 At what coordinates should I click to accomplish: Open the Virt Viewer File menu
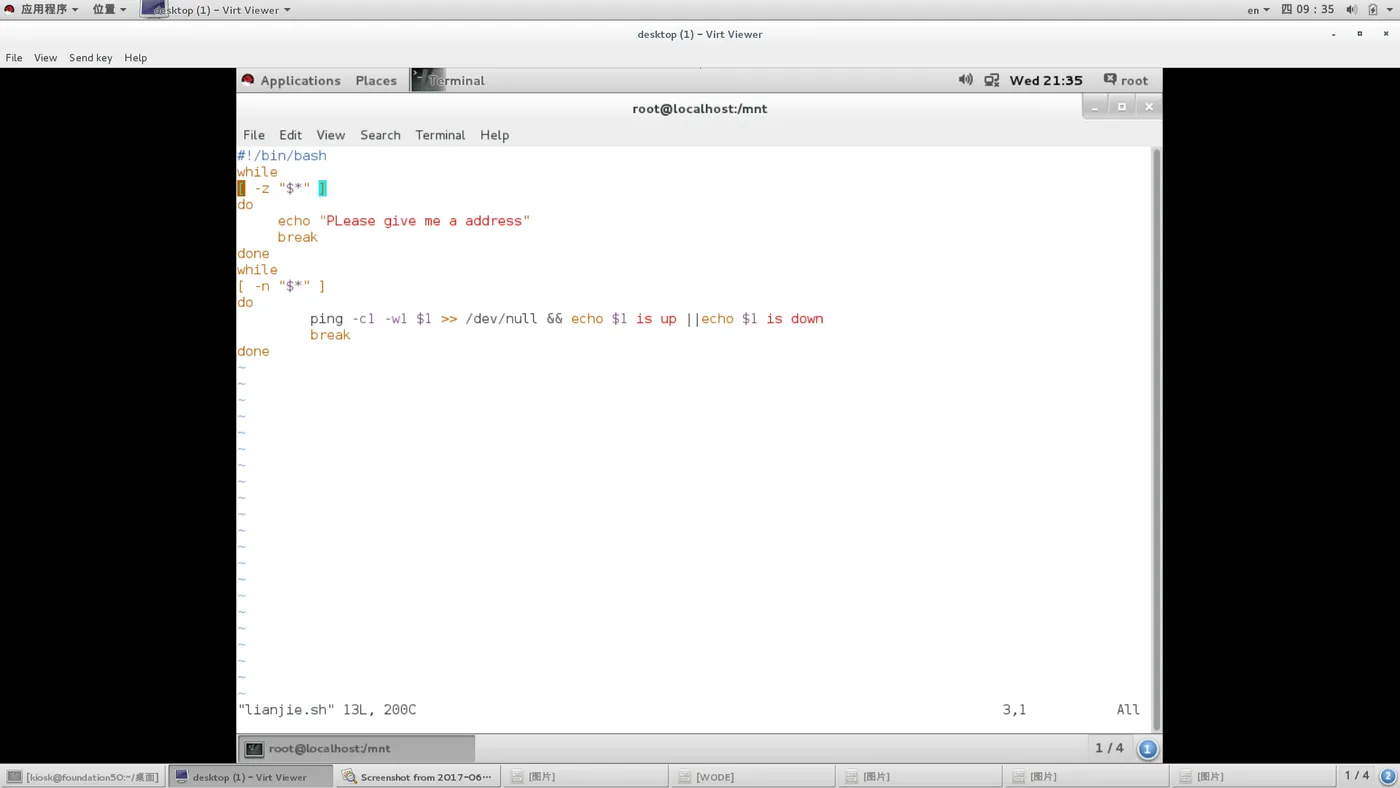(14, 58)
